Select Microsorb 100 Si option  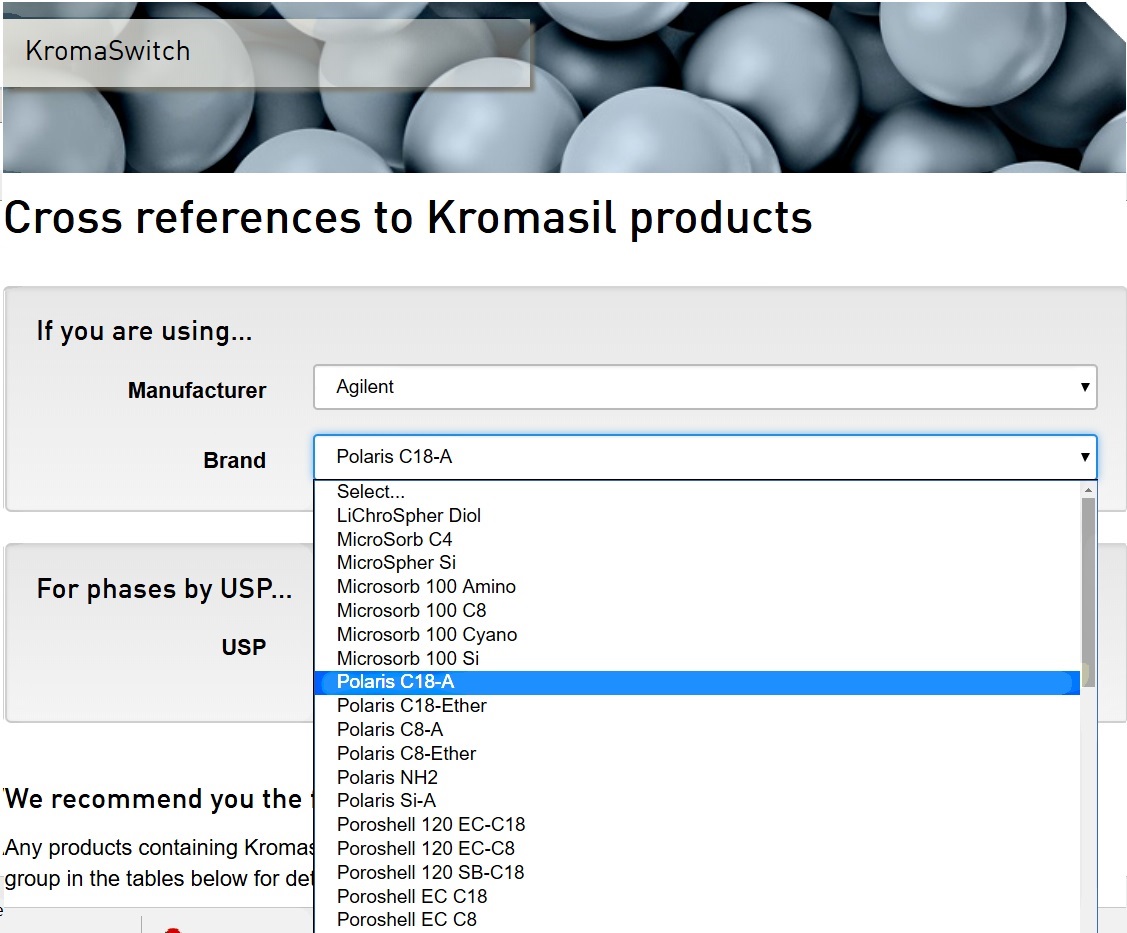pyautogui.click(x=697, y=658)
